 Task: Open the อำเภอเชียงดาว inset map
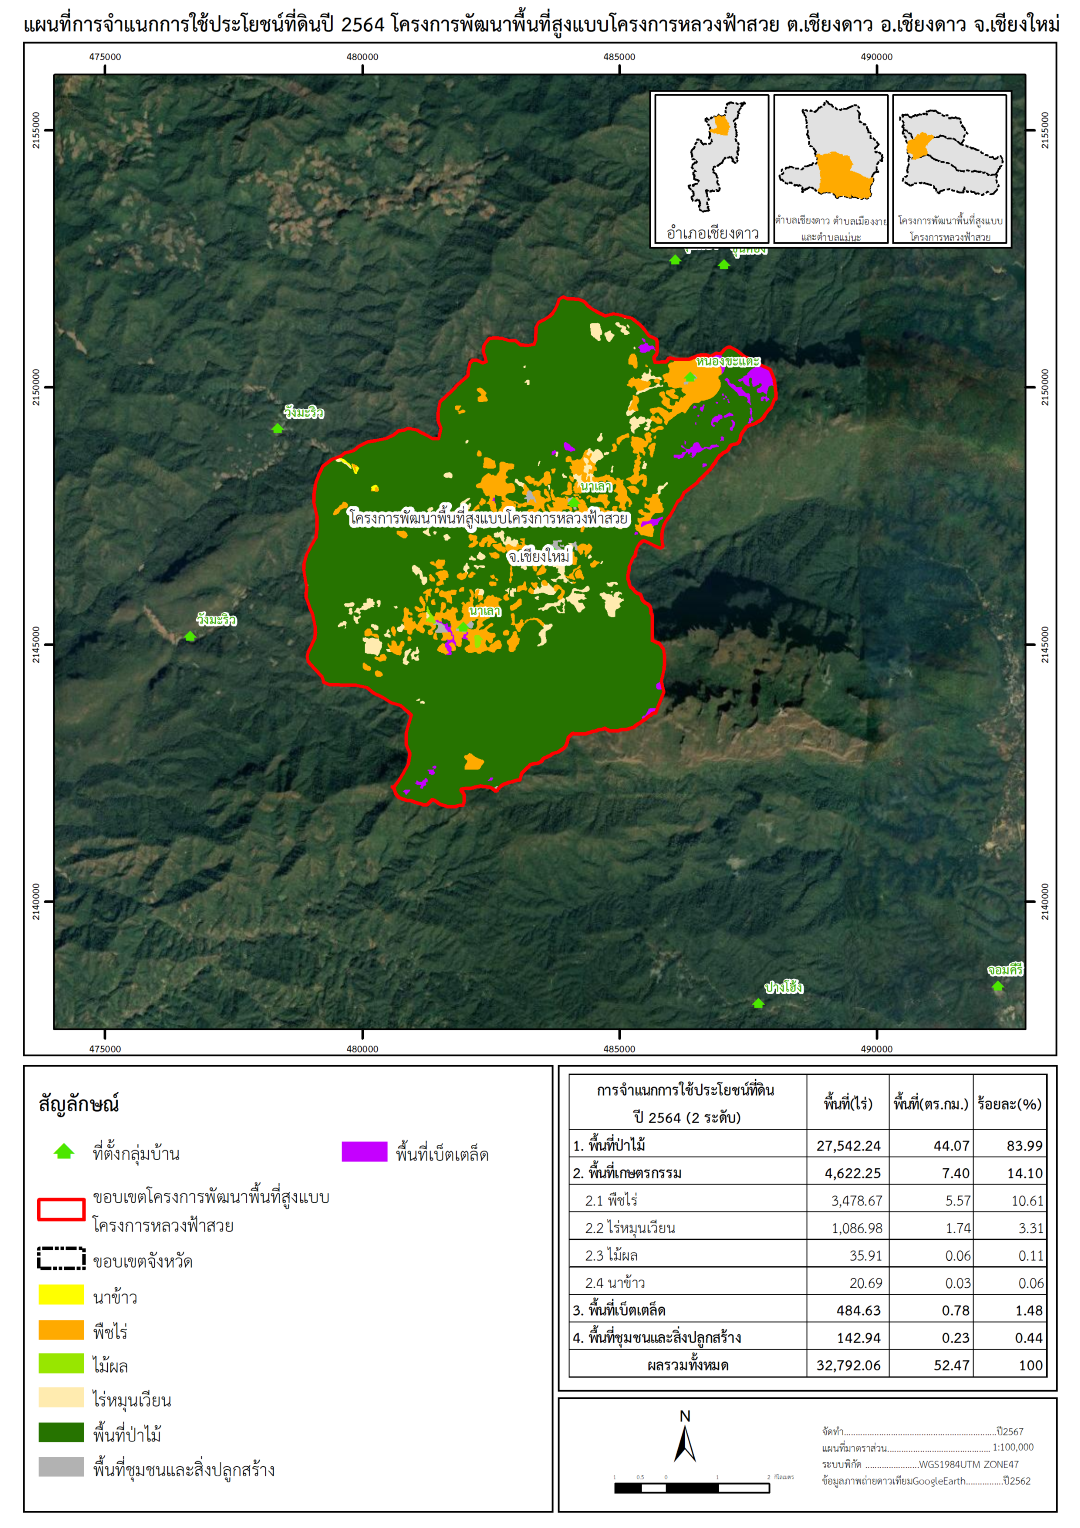(711, 169)
